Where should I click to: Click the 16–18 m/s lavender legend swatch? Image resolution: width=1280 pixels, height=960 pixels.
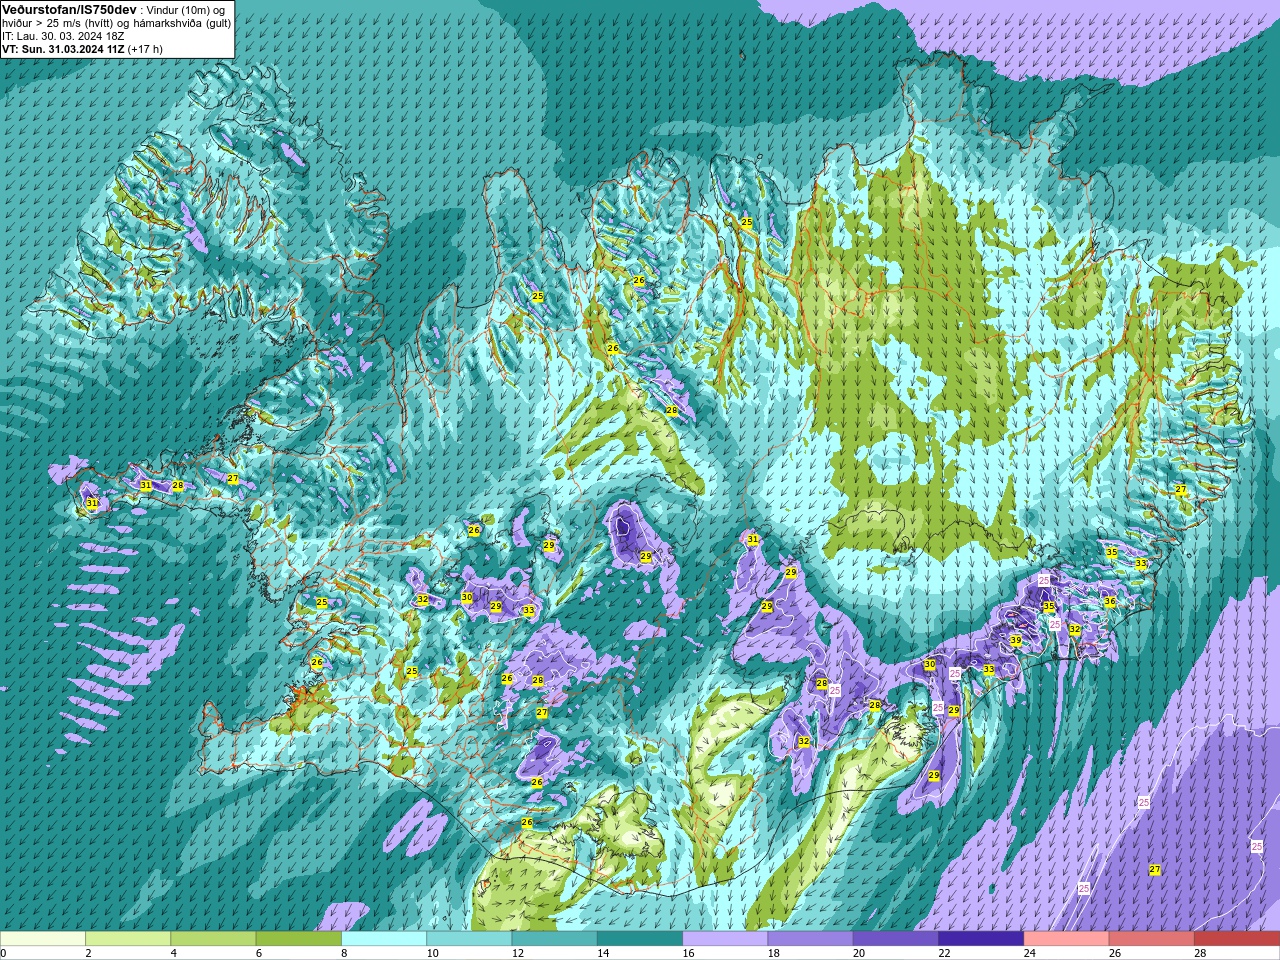pyautogui.click(x=725, y=939)
